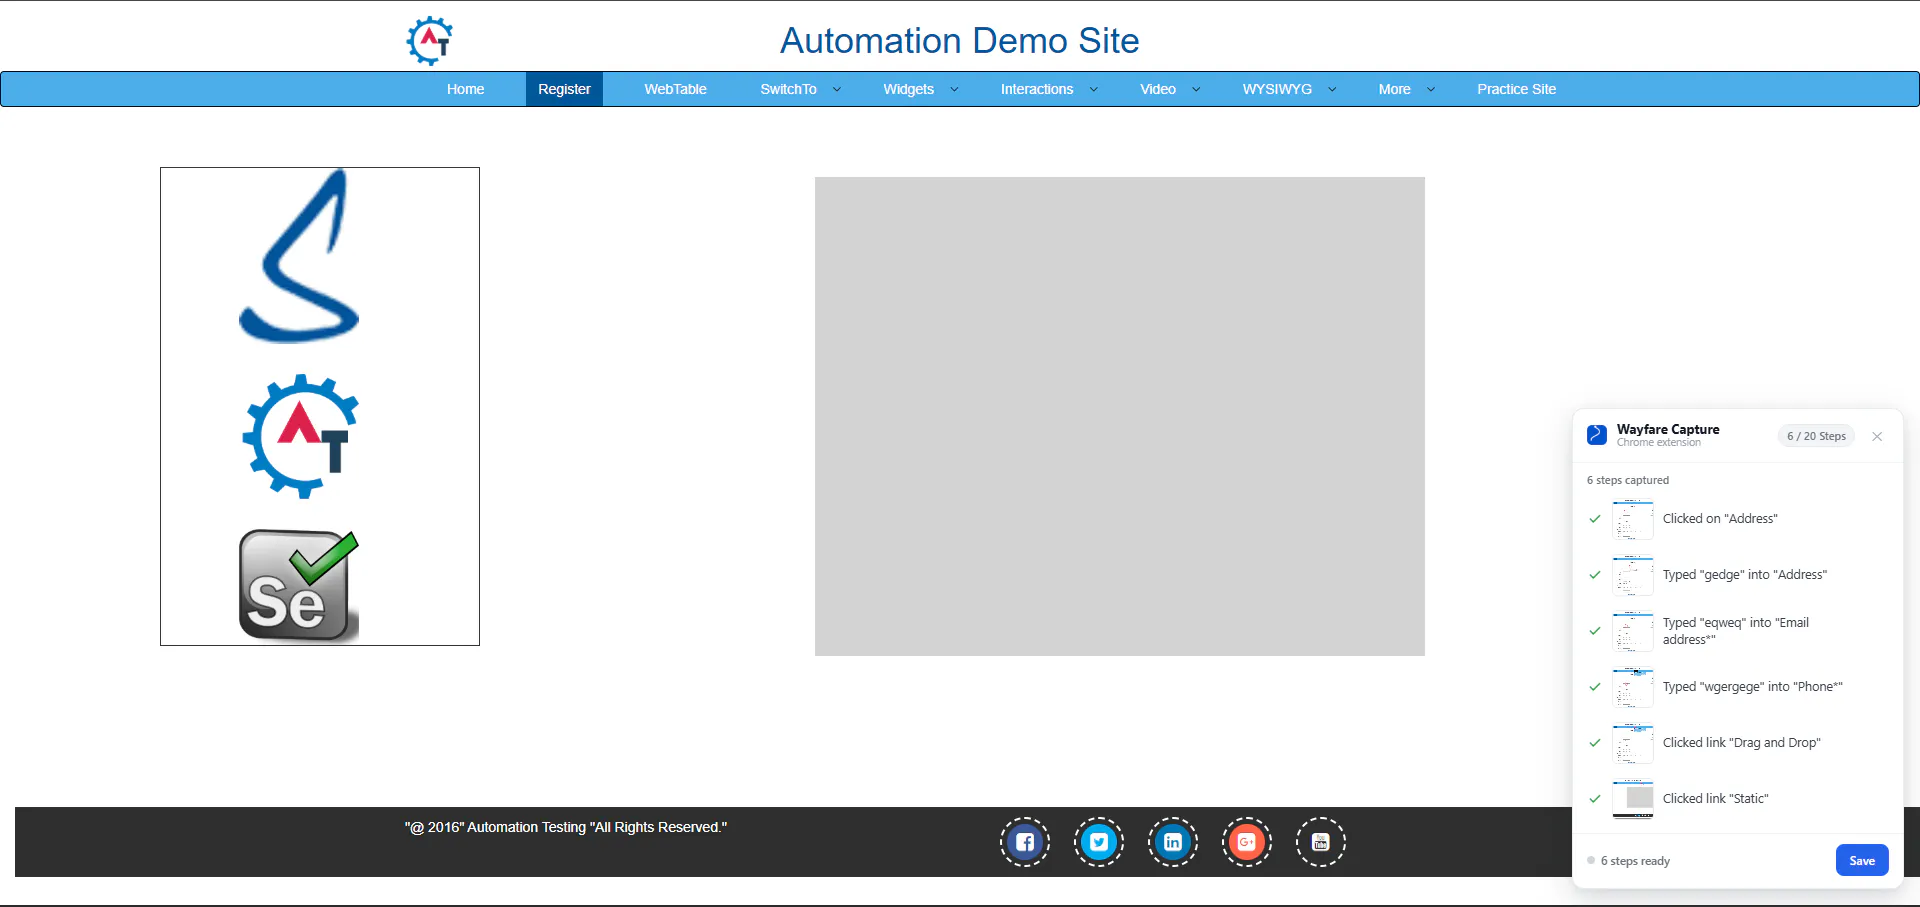Open the Interactions menu label
1920x907 pixels.
pyautogui.click(x=1037, y=89)
